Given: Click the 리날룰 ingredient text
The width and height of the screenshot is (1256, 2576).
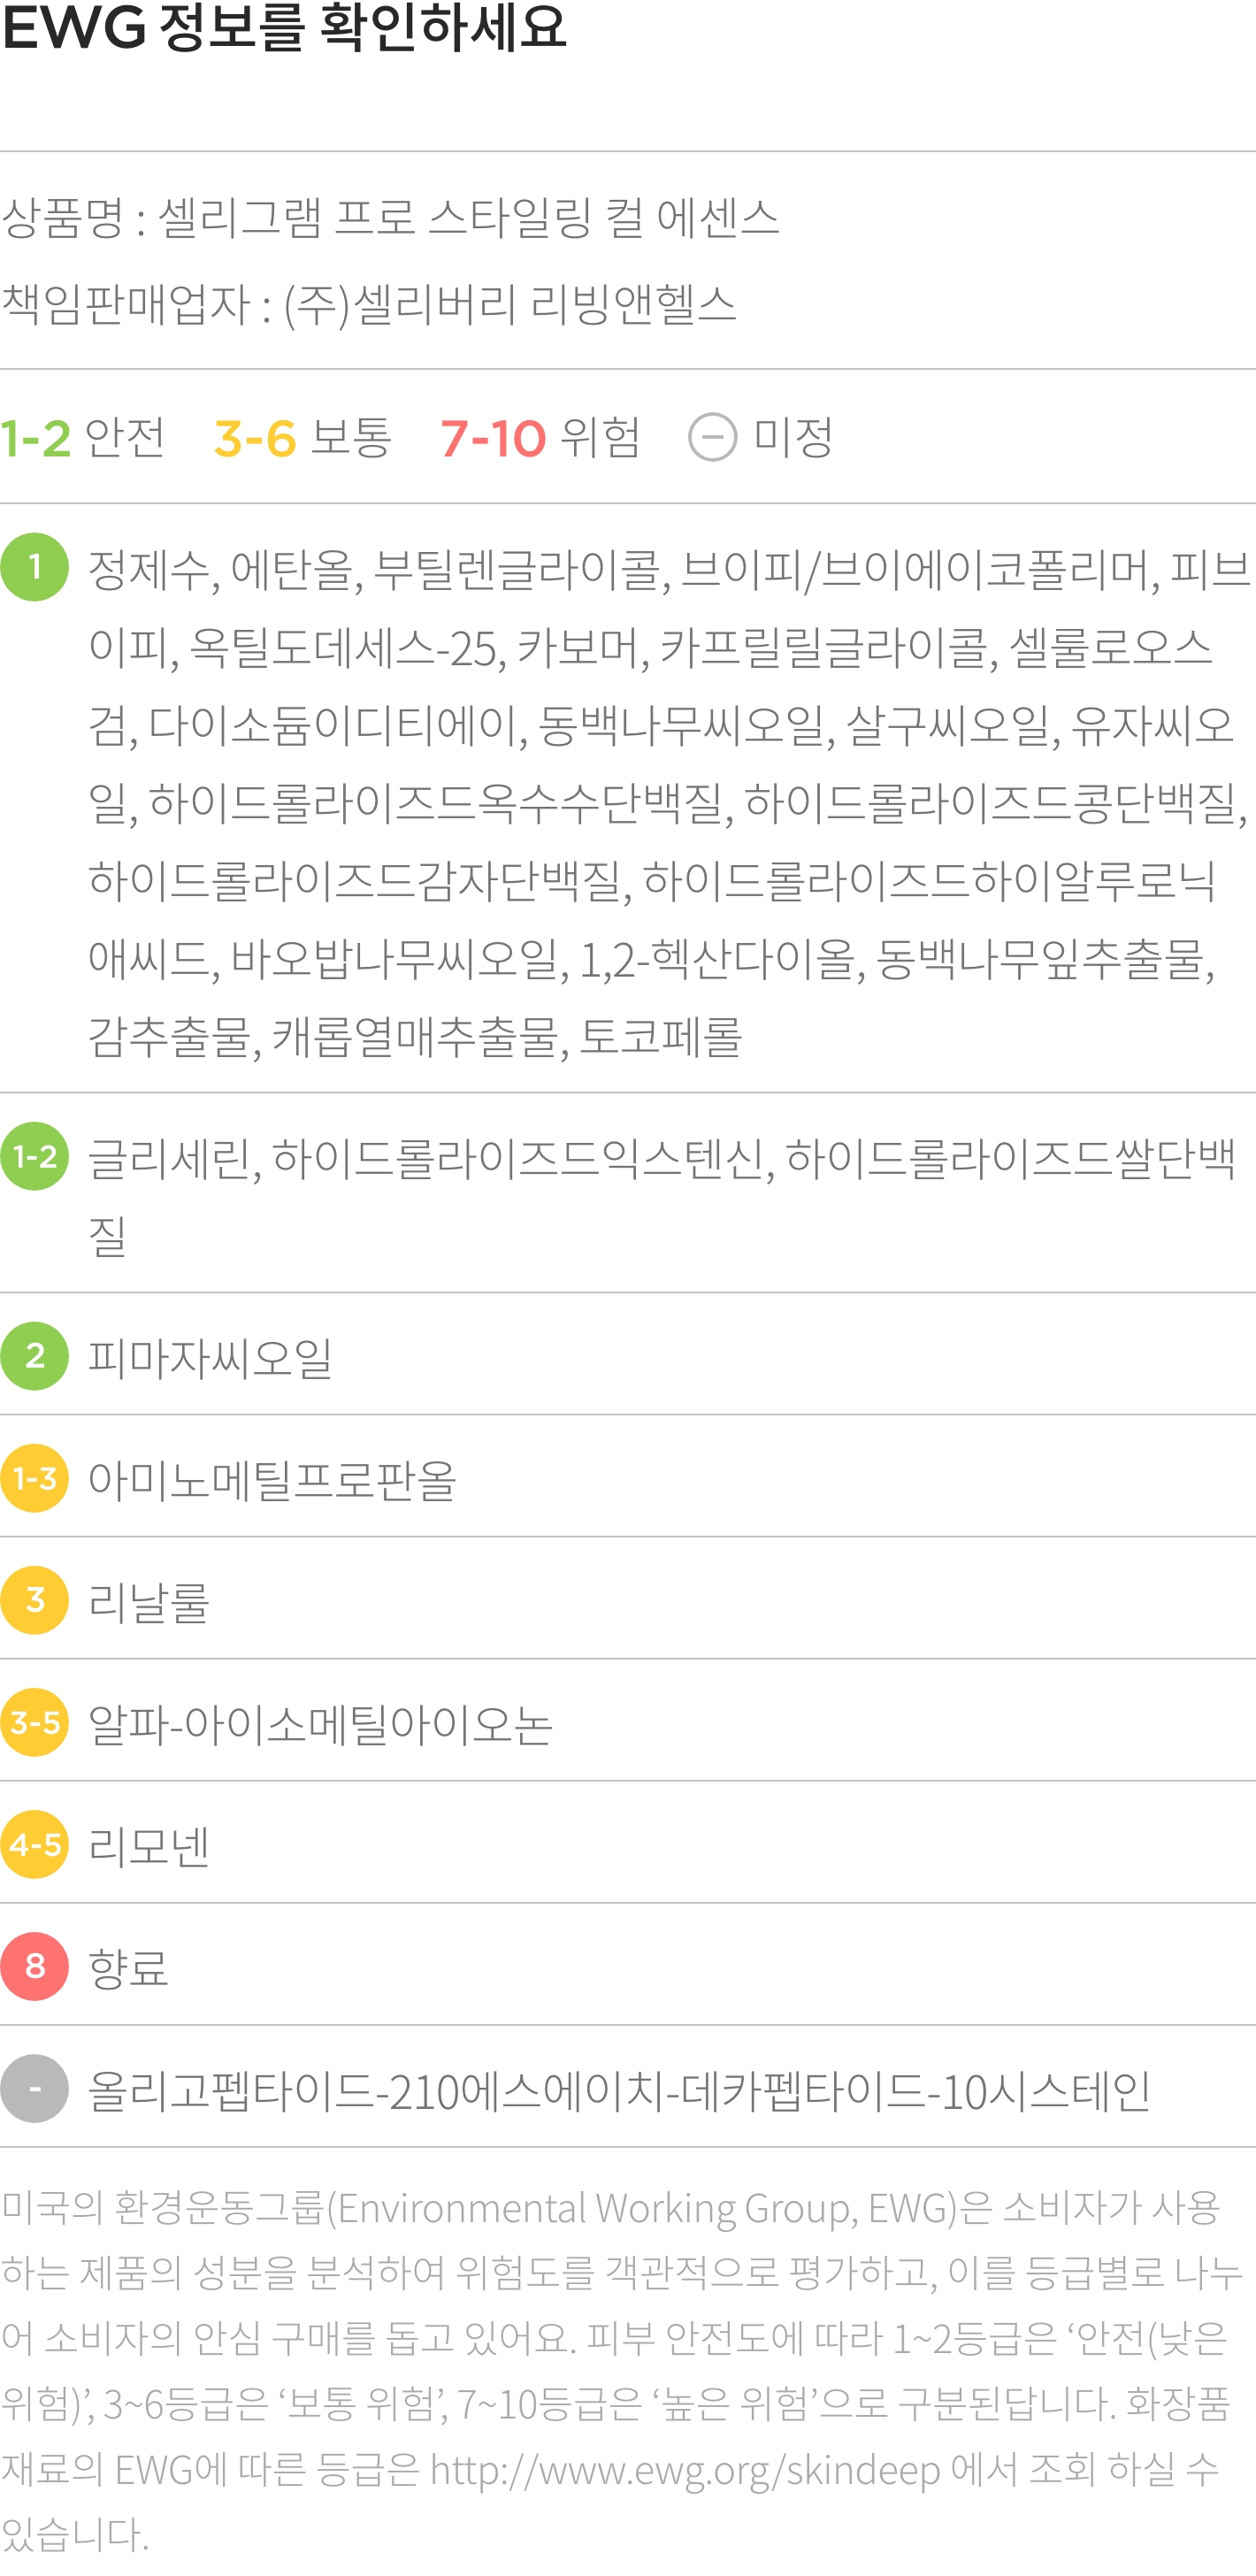Looking at the screenshot, I should tap(149, 1601).
